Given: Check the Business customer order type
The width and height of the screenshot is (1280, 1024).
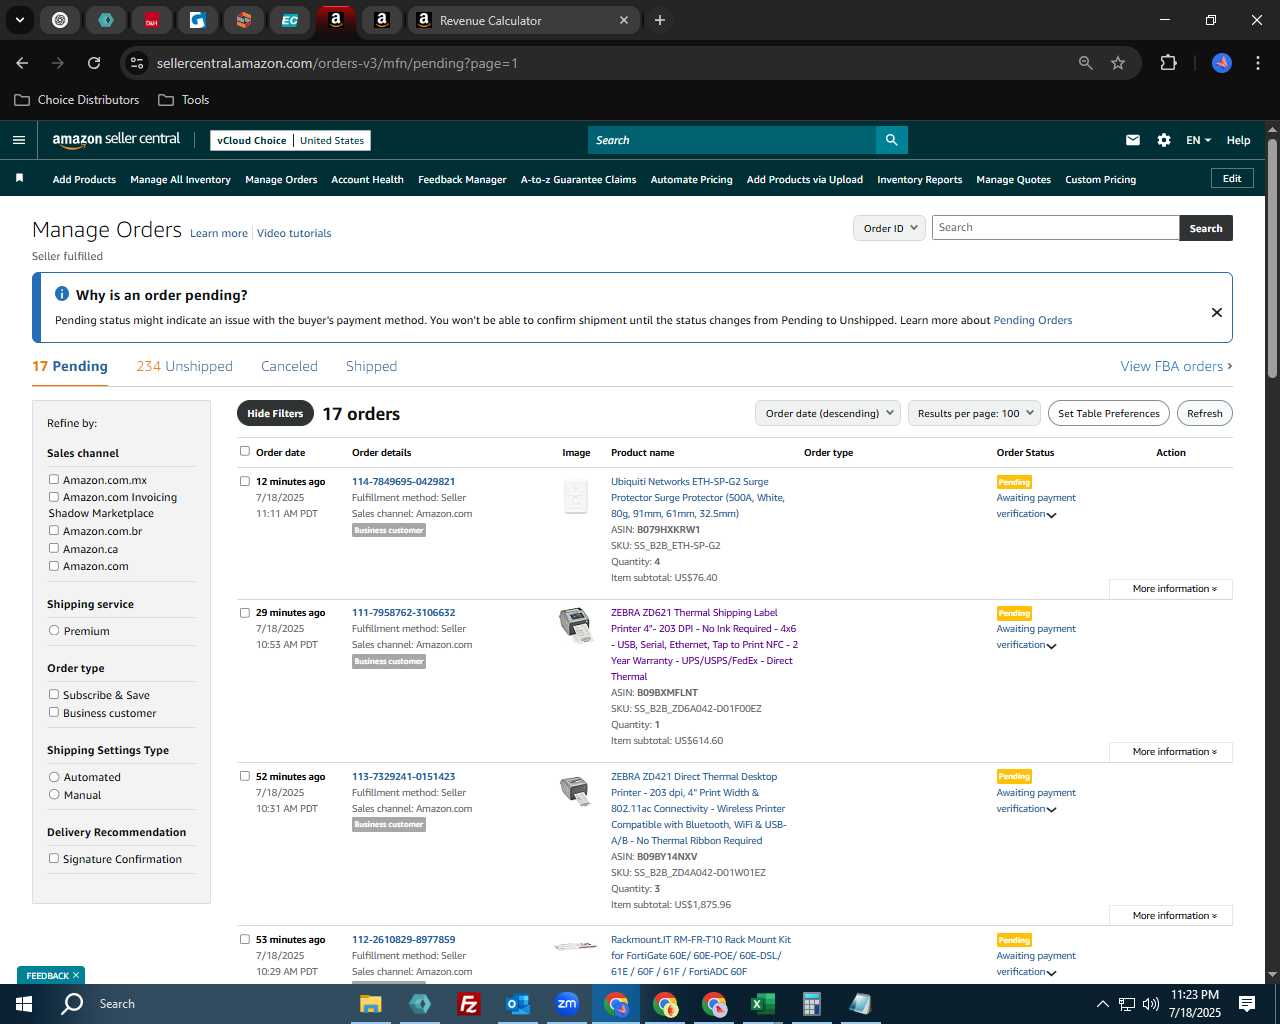Looking at the screenshot, I should click(54, 712).
